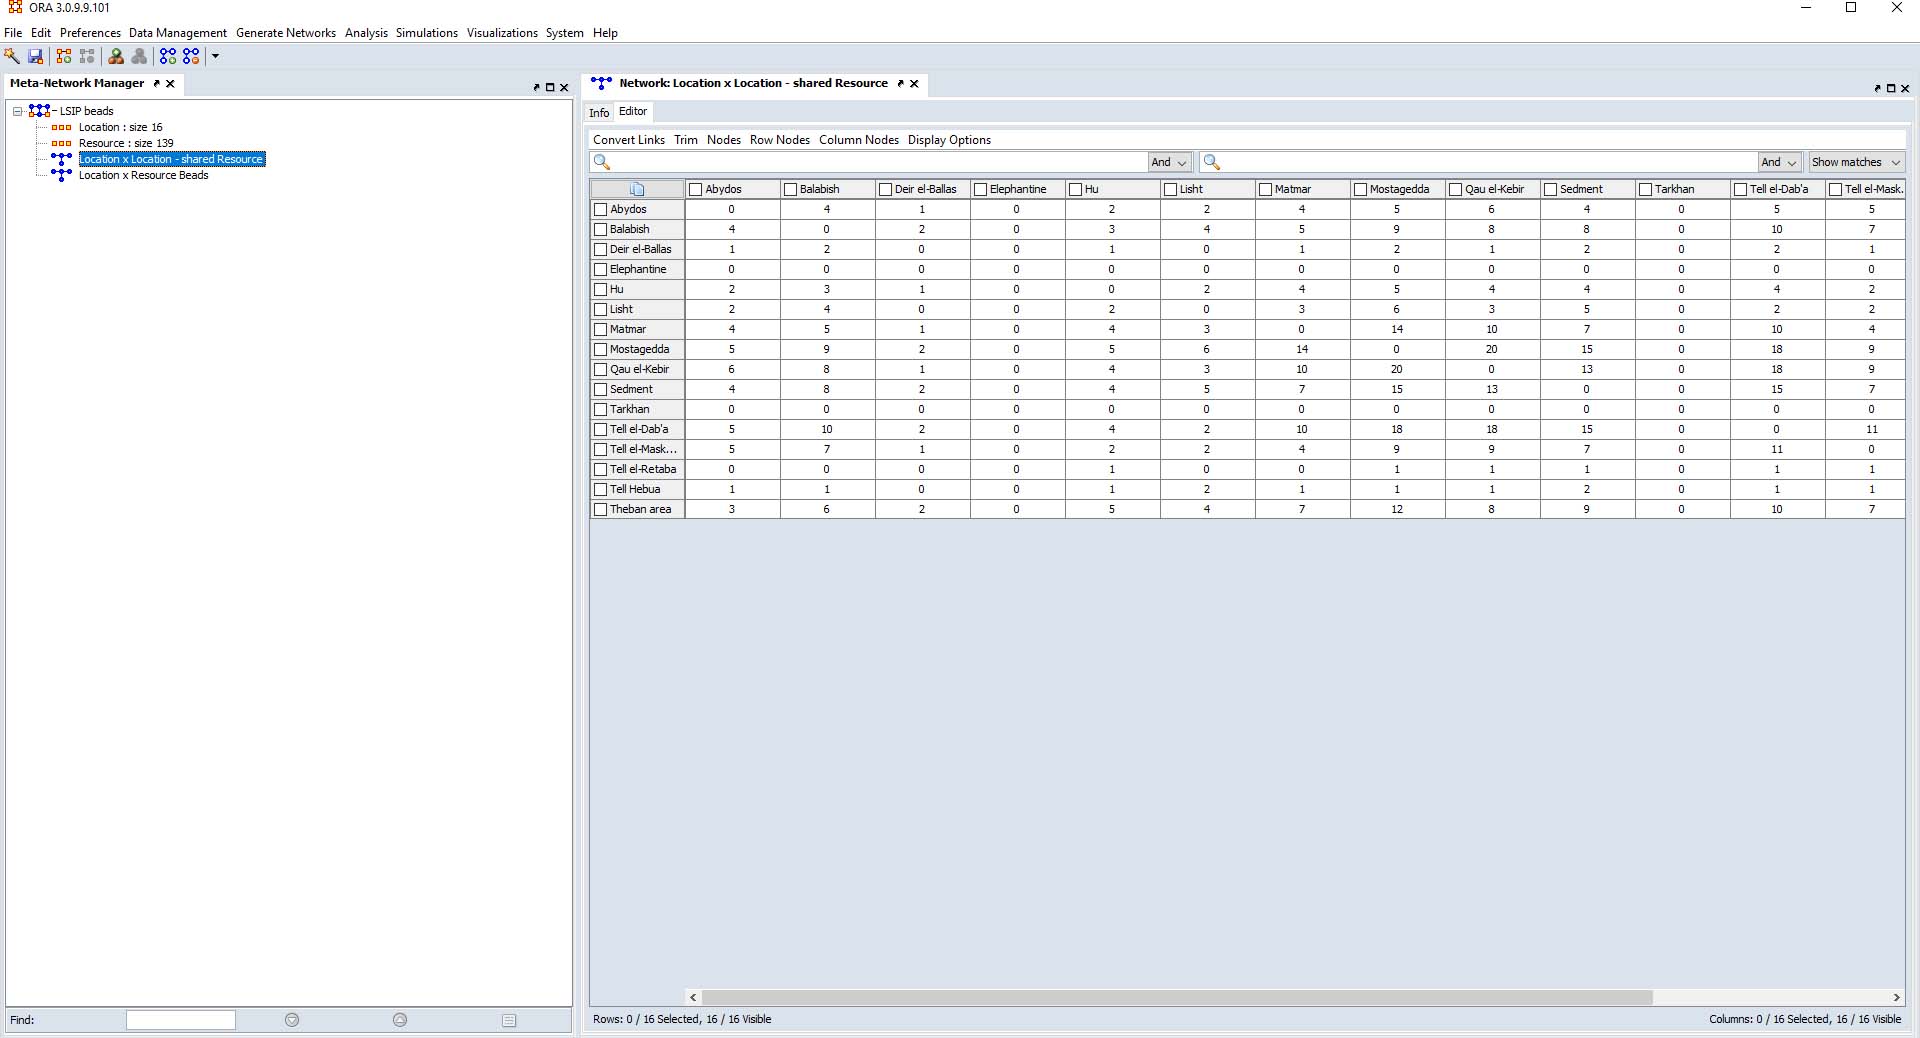This screenshot has width=1920, height=1038.
Task: Click the horizontal scrollbar thumb of the matrix
Action: (1177, 998)
